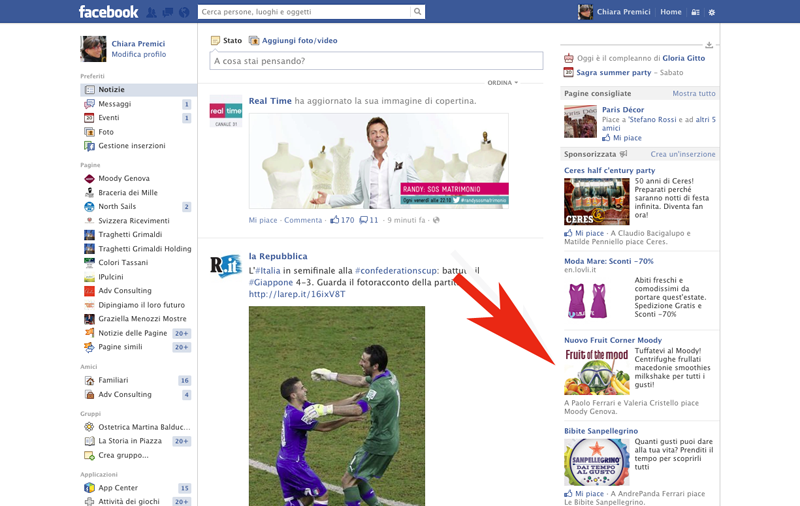Screen dimensions: 800x506
Task: Click the facebook logo
Action: [x=108, y=12]
